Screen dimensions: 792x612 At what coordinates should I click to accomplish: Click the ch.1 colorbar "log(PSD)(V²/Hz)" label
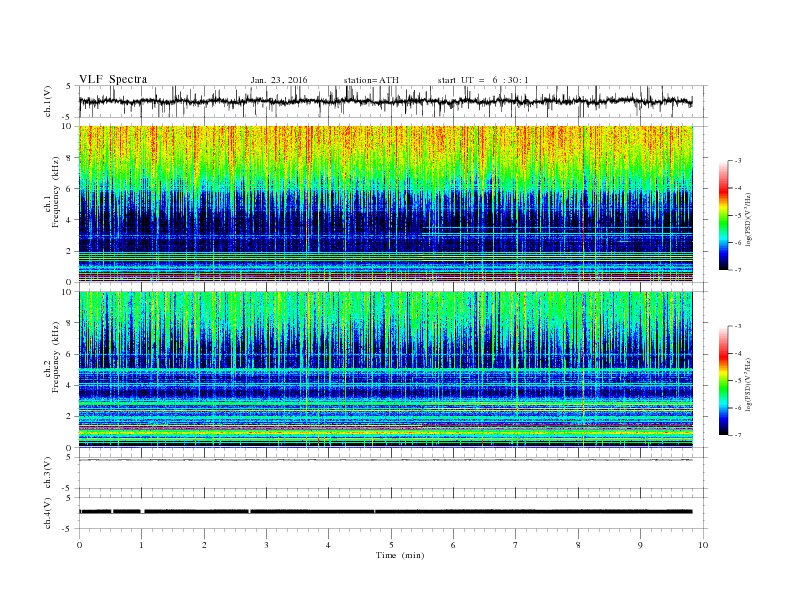tap(748, 219)
